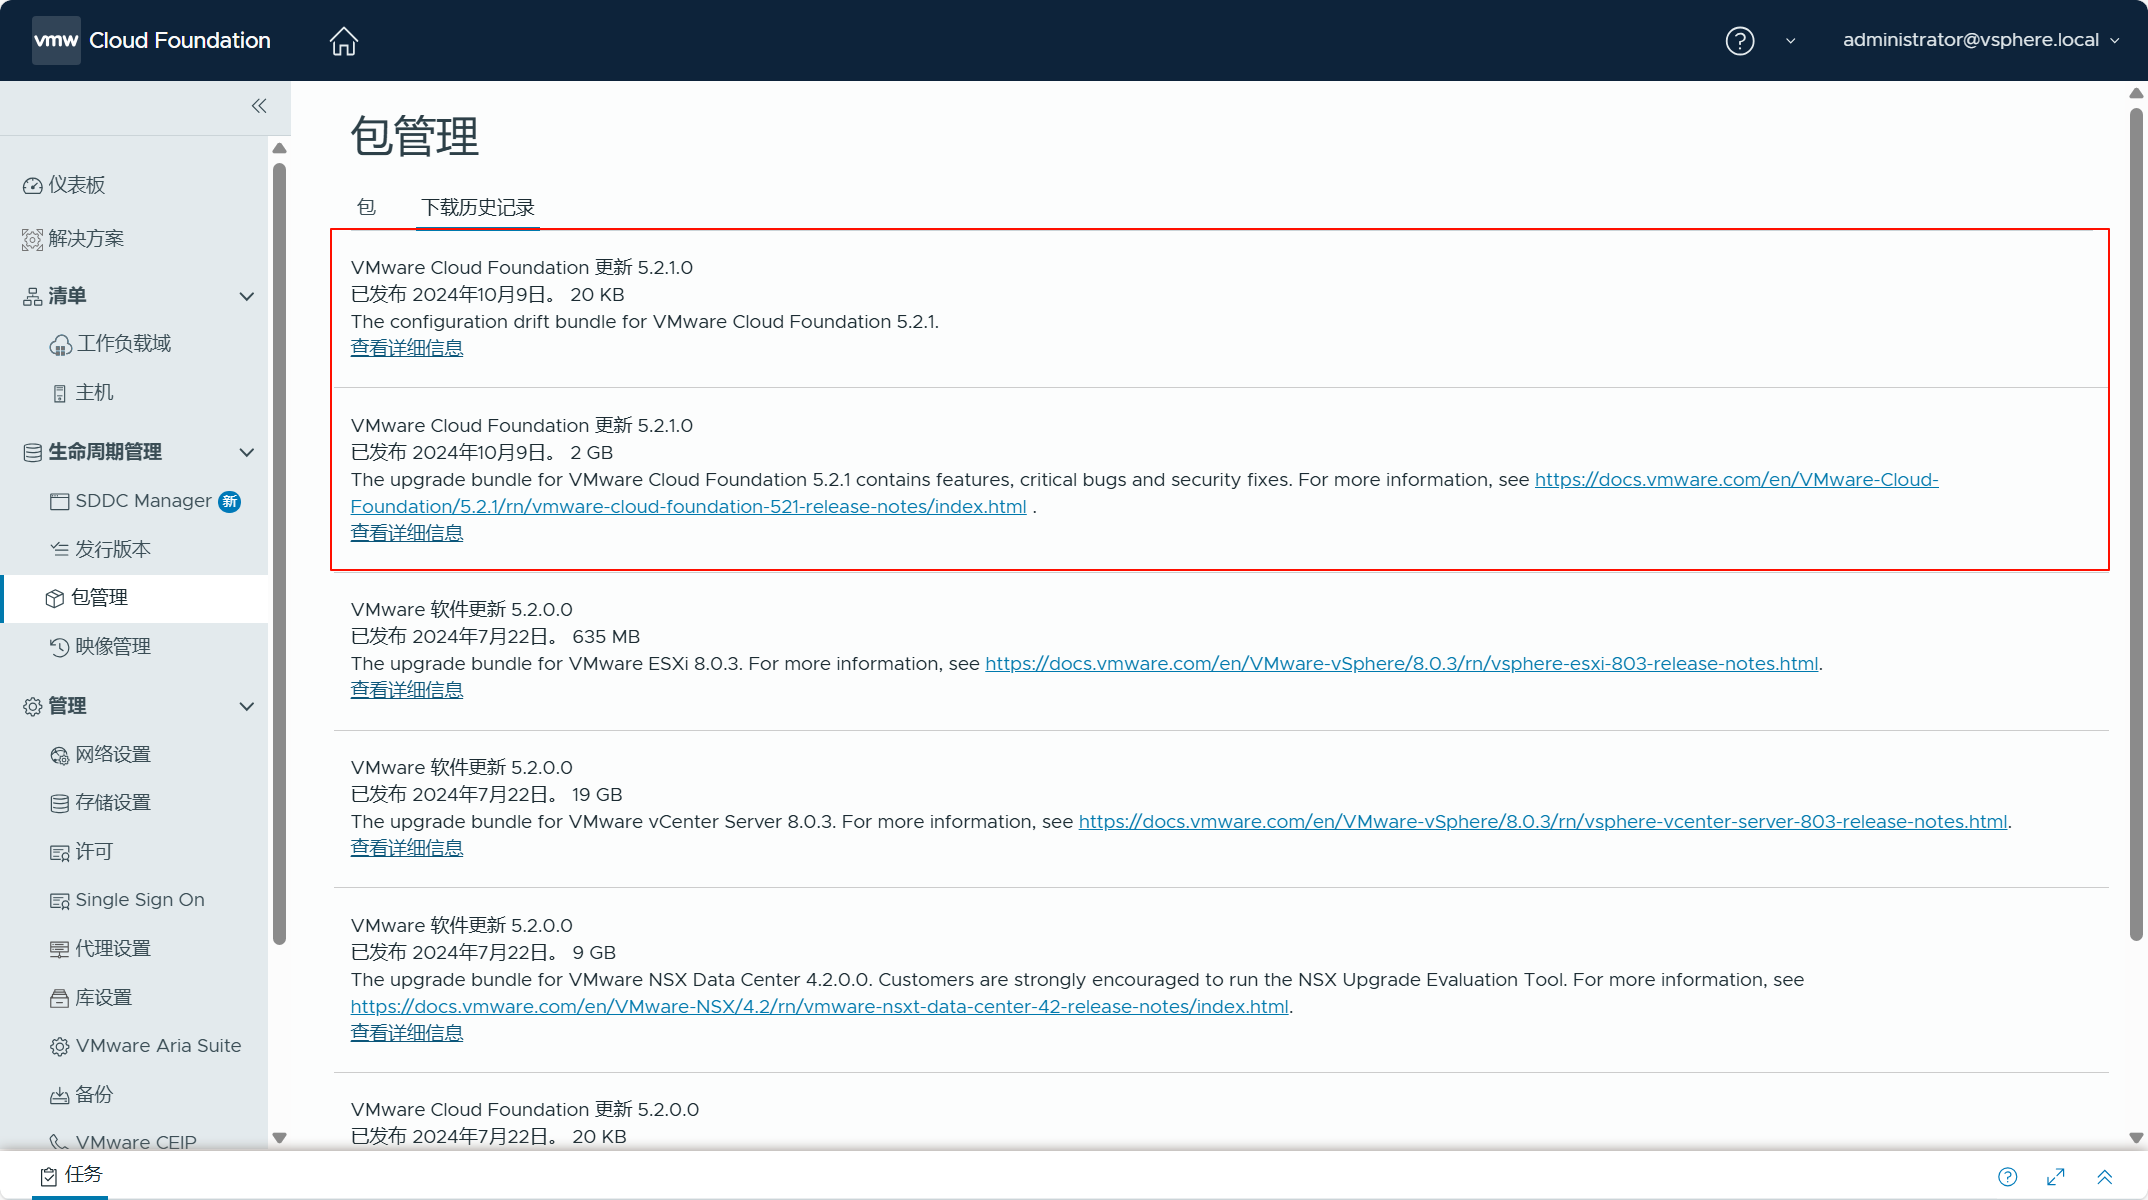
Task: Click the 许可 license icon
Action: tap(60, 852)
